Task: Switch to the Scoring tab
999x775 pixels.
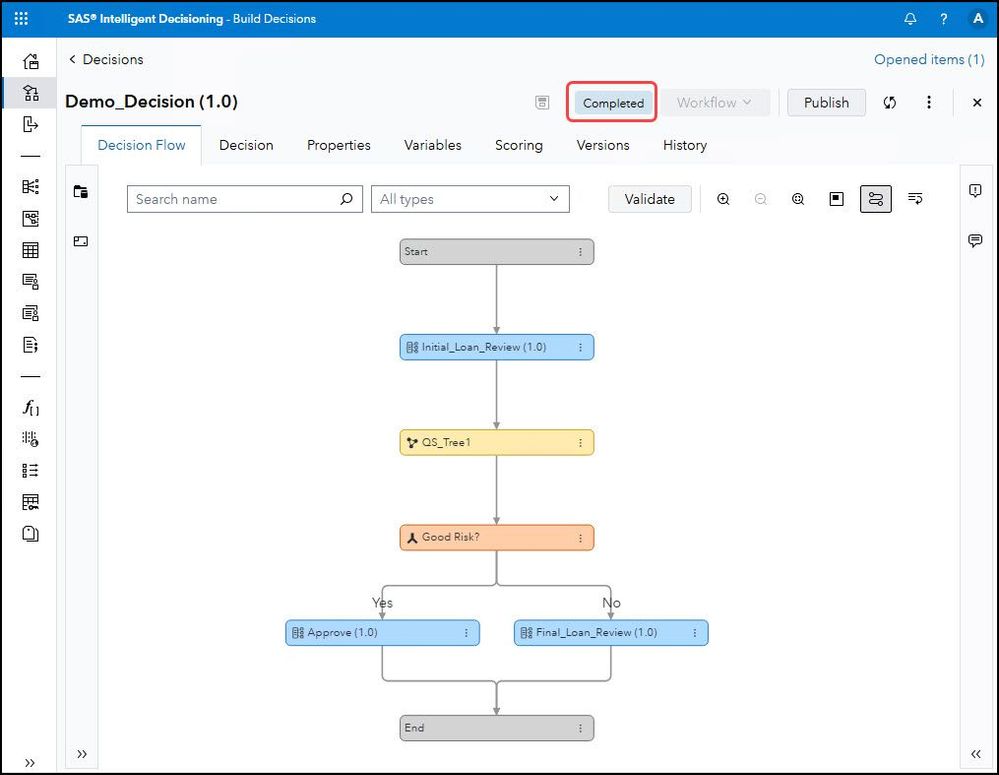Action: (519, 145)
